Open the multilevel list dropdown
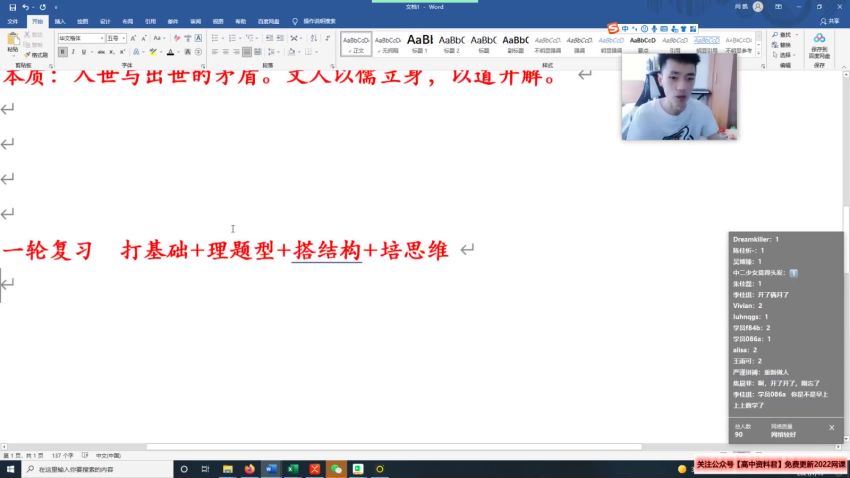The height and width of the screenshot is (478, 850). pyautogui.click(x=256, y=38)
